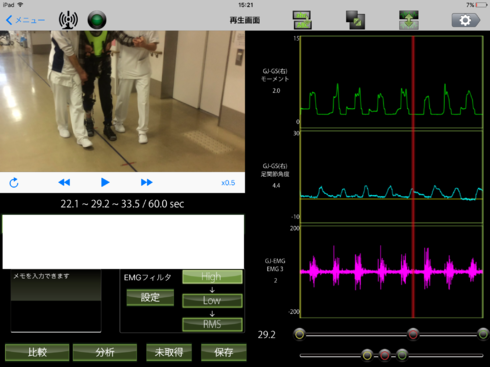
Task: Toggle the EMG Low filter
Action: pos(212,300)
